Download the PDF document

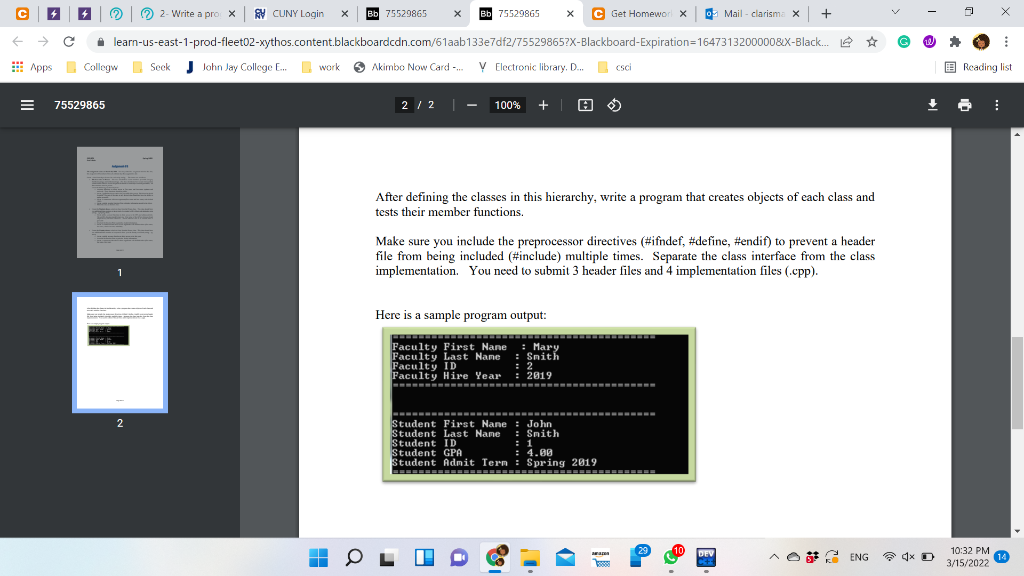point(931,104)
